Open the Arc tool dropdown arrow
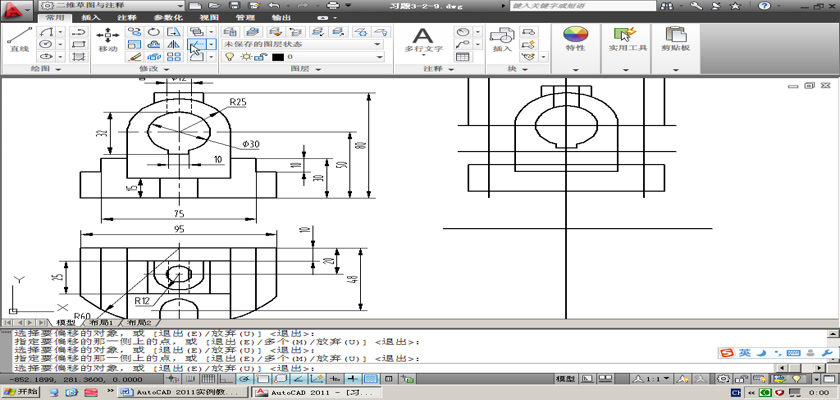 60,32
